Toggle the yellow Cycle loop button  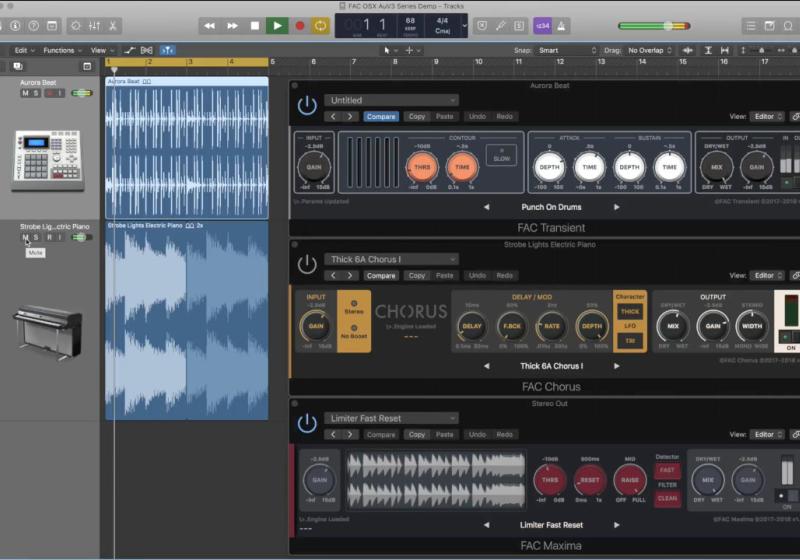point(321,26)
